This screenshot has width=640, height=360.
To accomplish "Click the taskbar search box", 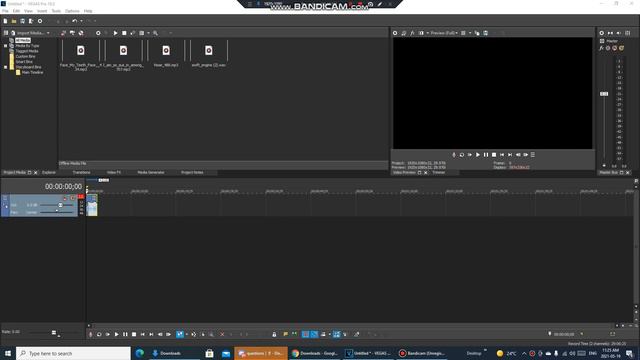I will [x=73, y=353].
